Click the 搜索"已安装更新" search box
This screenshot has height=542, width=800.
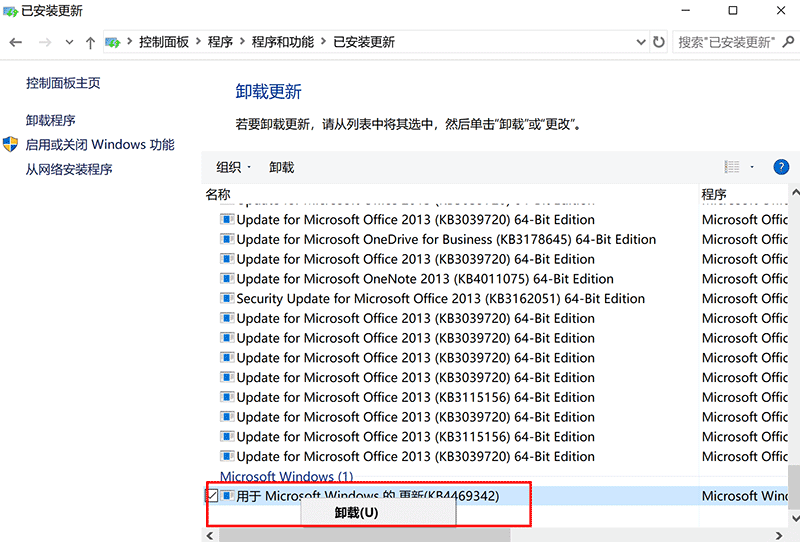[730, 42]
